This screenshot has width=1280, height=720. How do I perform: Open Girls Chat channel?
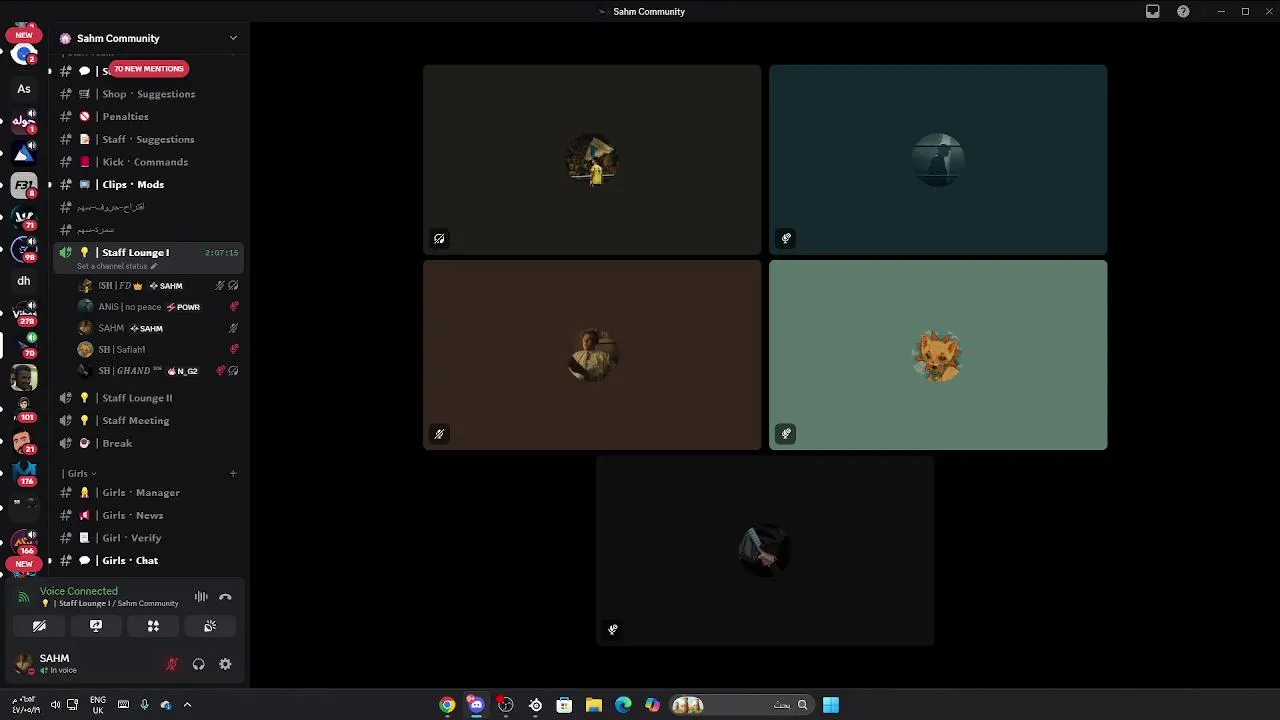[148, 561]
